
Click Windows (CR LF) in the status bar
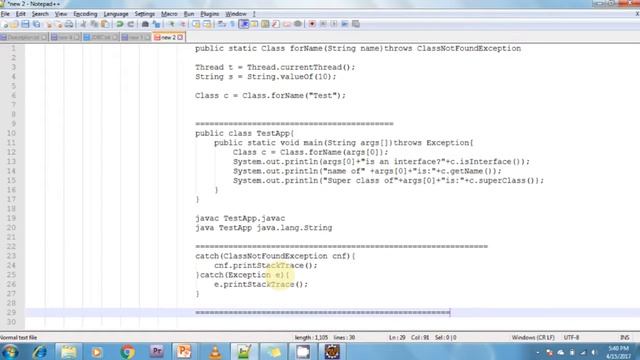coord(533,338)
